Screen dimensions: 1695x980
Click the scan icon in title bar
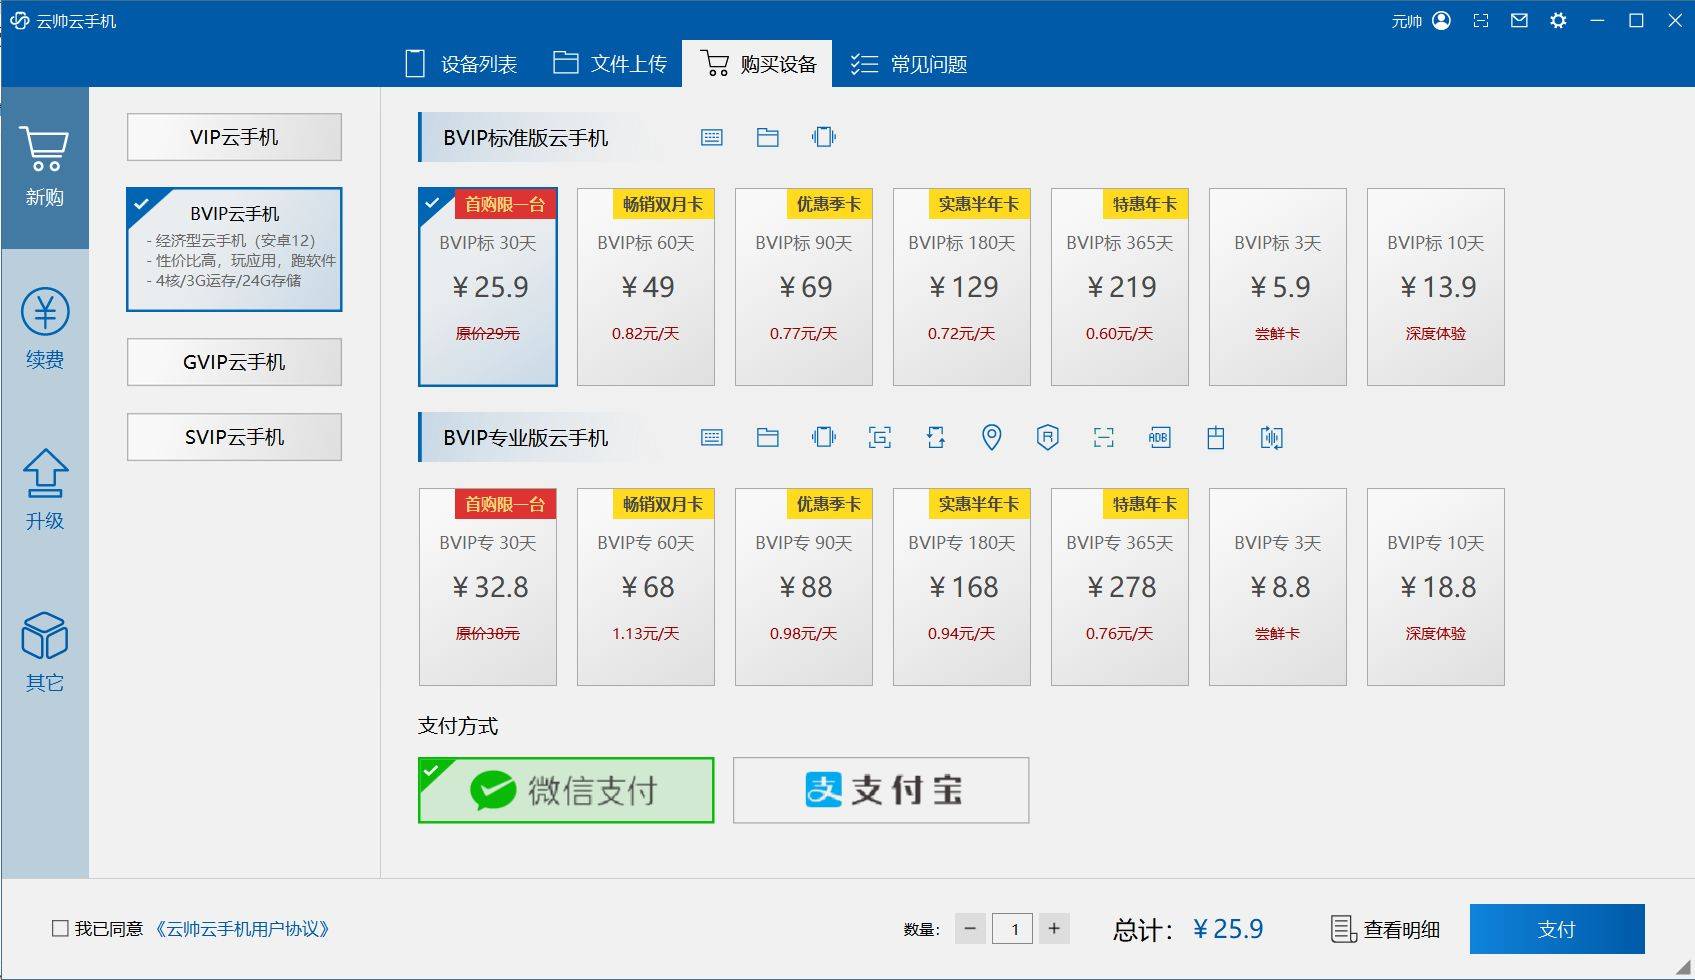click(x=1481, y=20)
